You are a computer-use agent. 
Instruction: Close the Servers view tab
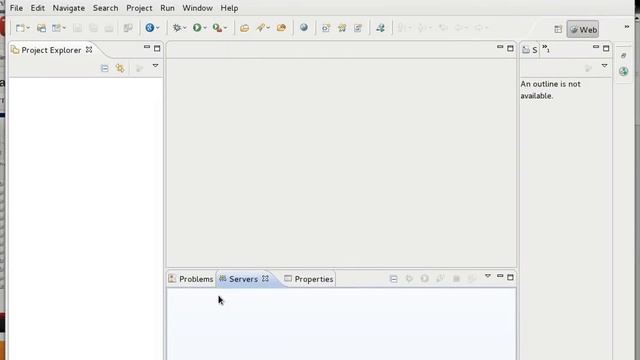coord(265,278)
